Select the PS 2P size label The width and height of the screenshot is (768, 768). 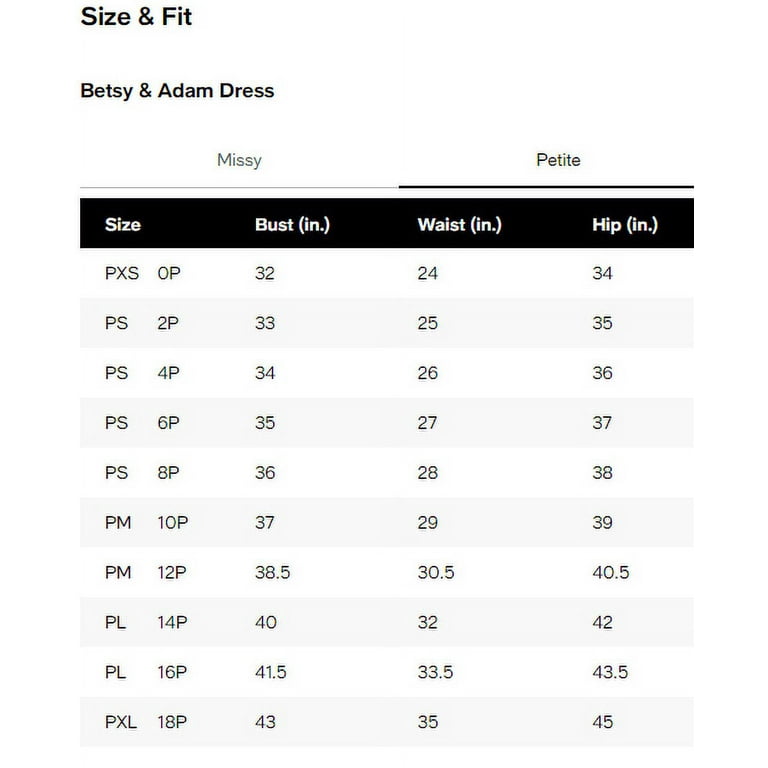[x=142, y=323]
